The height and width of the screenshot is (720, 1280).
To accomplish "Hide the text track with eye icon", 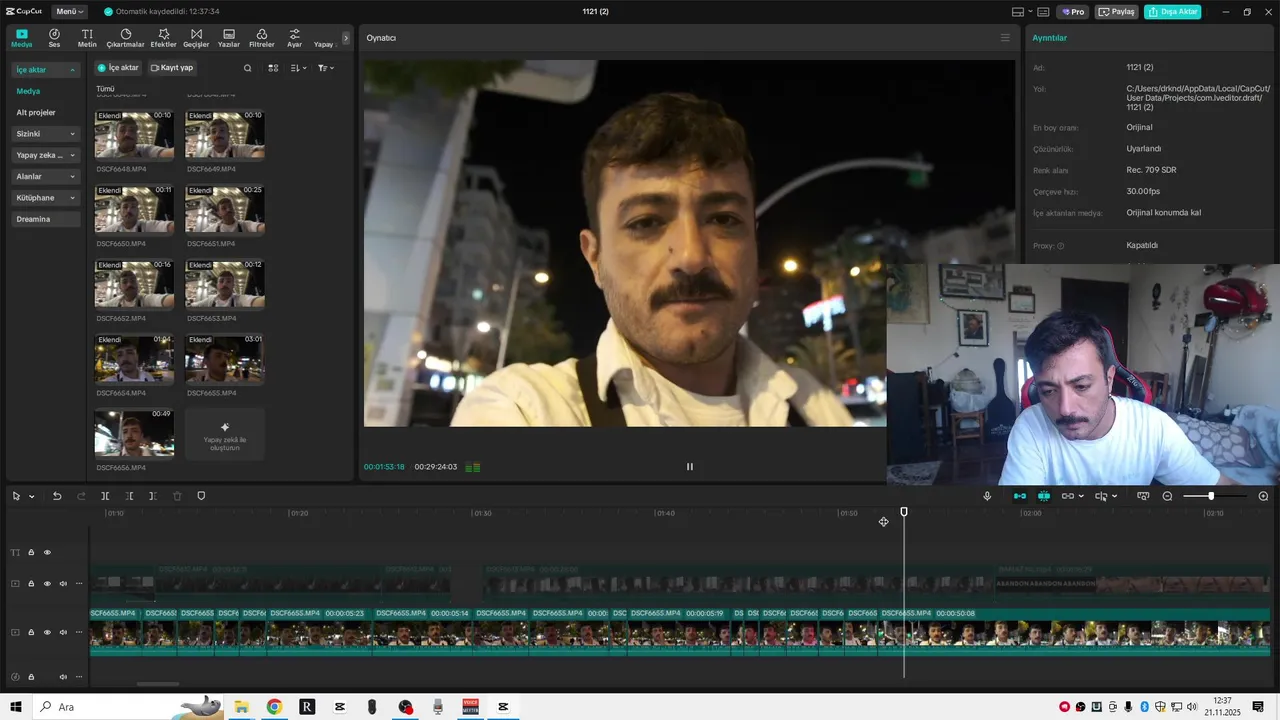I will [x=47, y=552].
